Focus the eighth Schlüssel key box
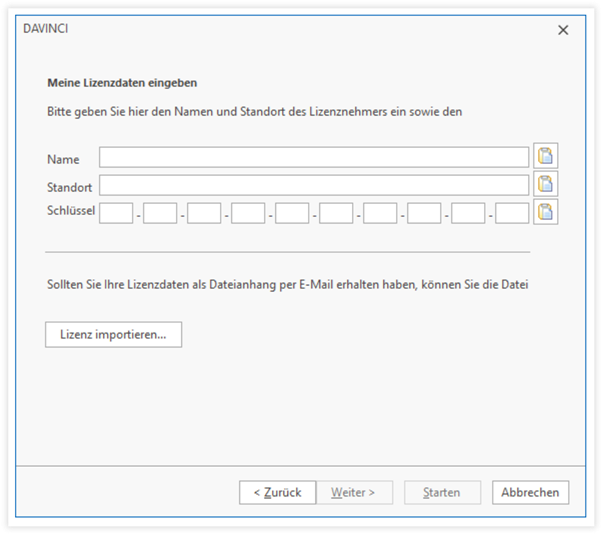This screenshot has width=602, height=534. [x=424, y=213]
